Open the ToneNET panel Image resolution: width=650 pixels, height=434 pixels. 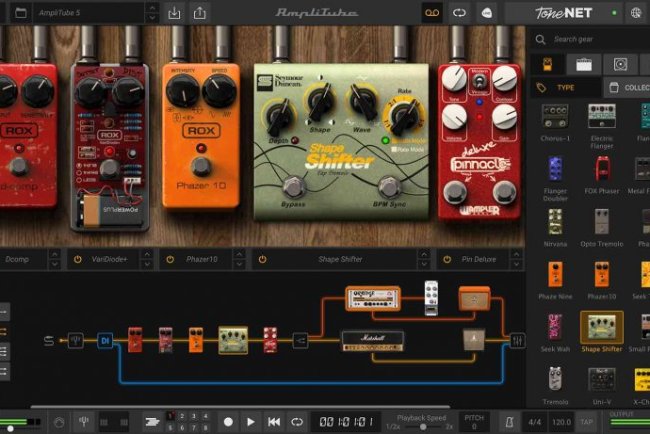pyautogui.click(x=563, y=13)
